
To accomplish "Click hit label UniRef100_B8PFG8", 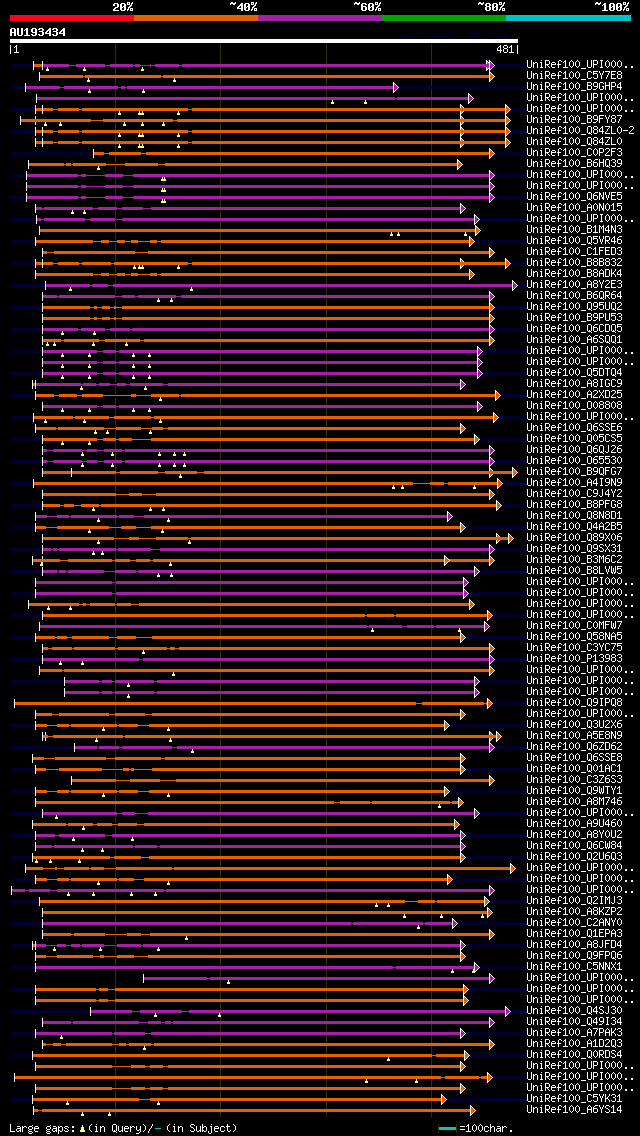I will coord(574,504).
